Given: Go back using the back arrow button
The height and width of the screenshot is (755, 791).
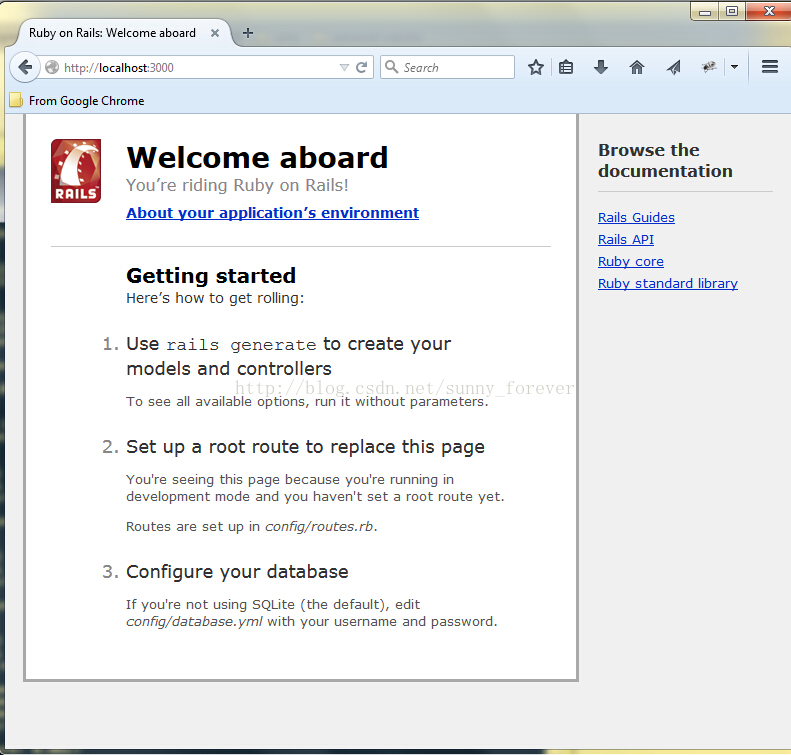Looking at the screenshot, I should [25, 67].
